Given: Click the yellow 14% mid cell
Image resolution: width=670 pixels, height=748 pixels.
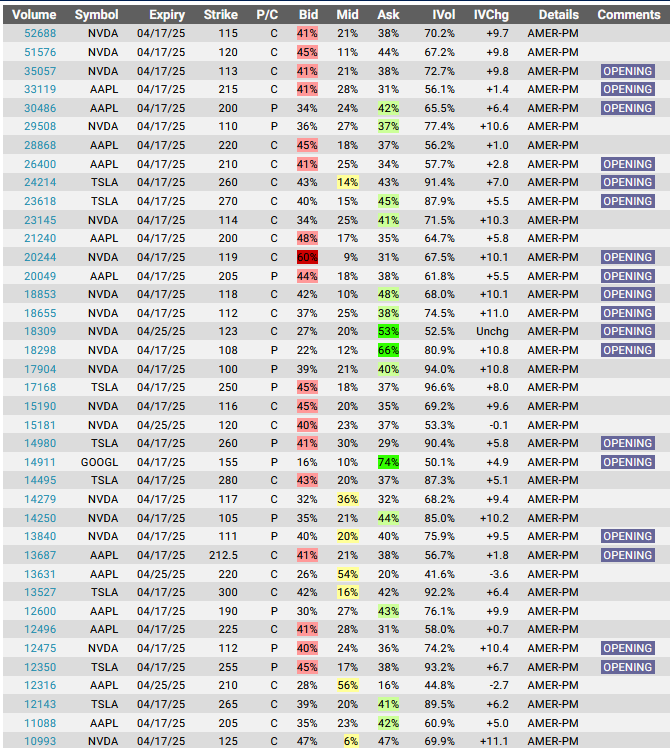Looking at the screenshot, I should point(347,182).
